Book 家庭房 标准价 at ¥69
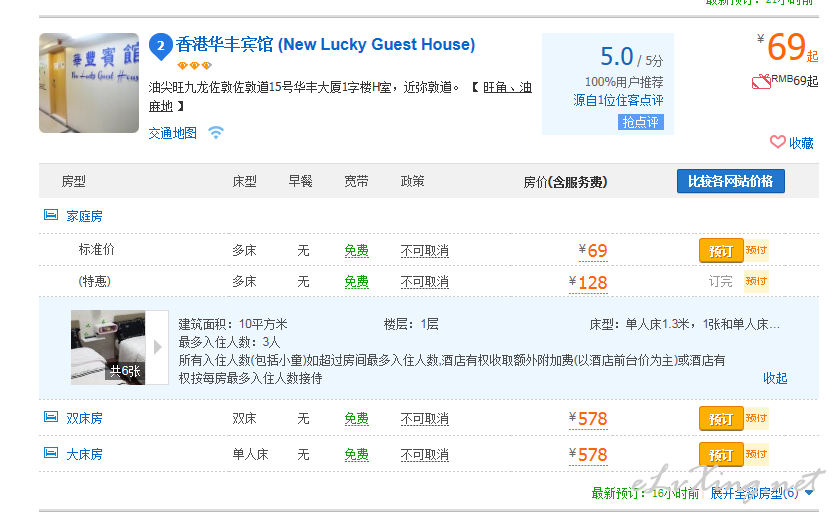Image resolution: width=836 pixels, height=516 pixels. [721, 251]
